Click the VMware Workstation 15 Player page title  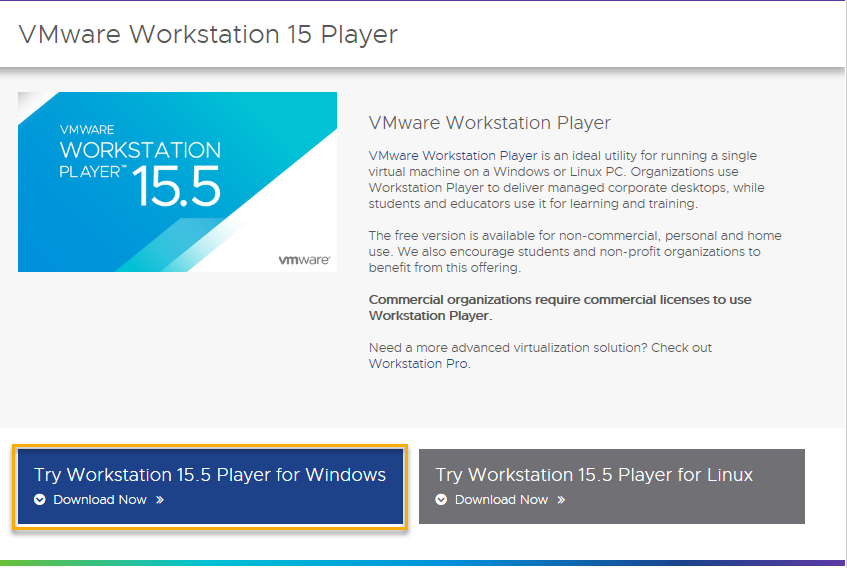point(208,35)
